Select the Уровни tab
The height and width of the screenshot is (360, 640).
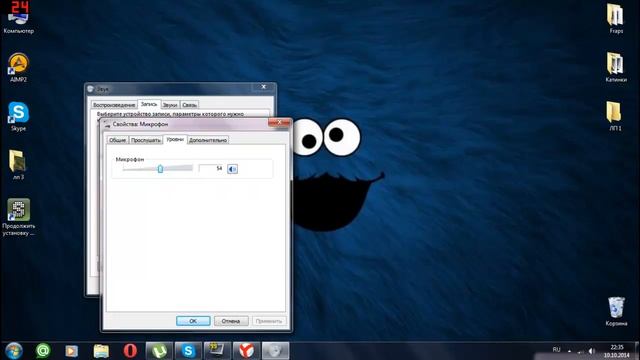[x=175, y=139]
